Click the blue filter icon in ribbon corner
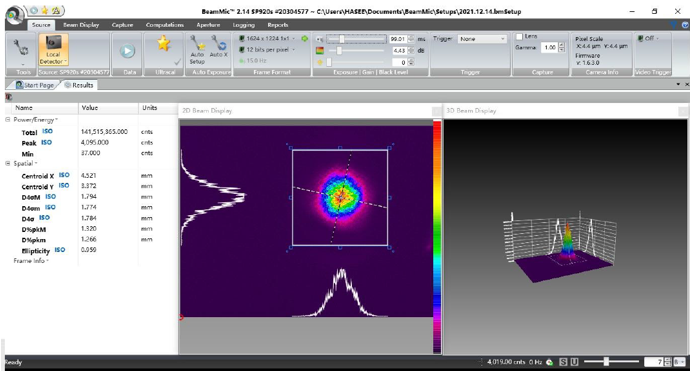Viewport: 692px width, 371px height. (x=673, y=25)
